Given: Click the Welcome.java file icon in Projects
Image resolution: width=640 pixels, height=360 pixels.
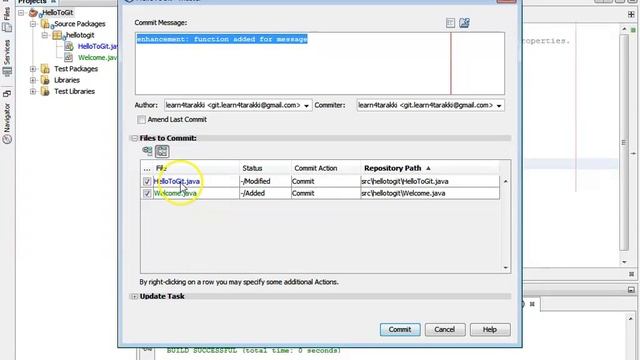Looking at the screenshot, I should coord(69,58).
